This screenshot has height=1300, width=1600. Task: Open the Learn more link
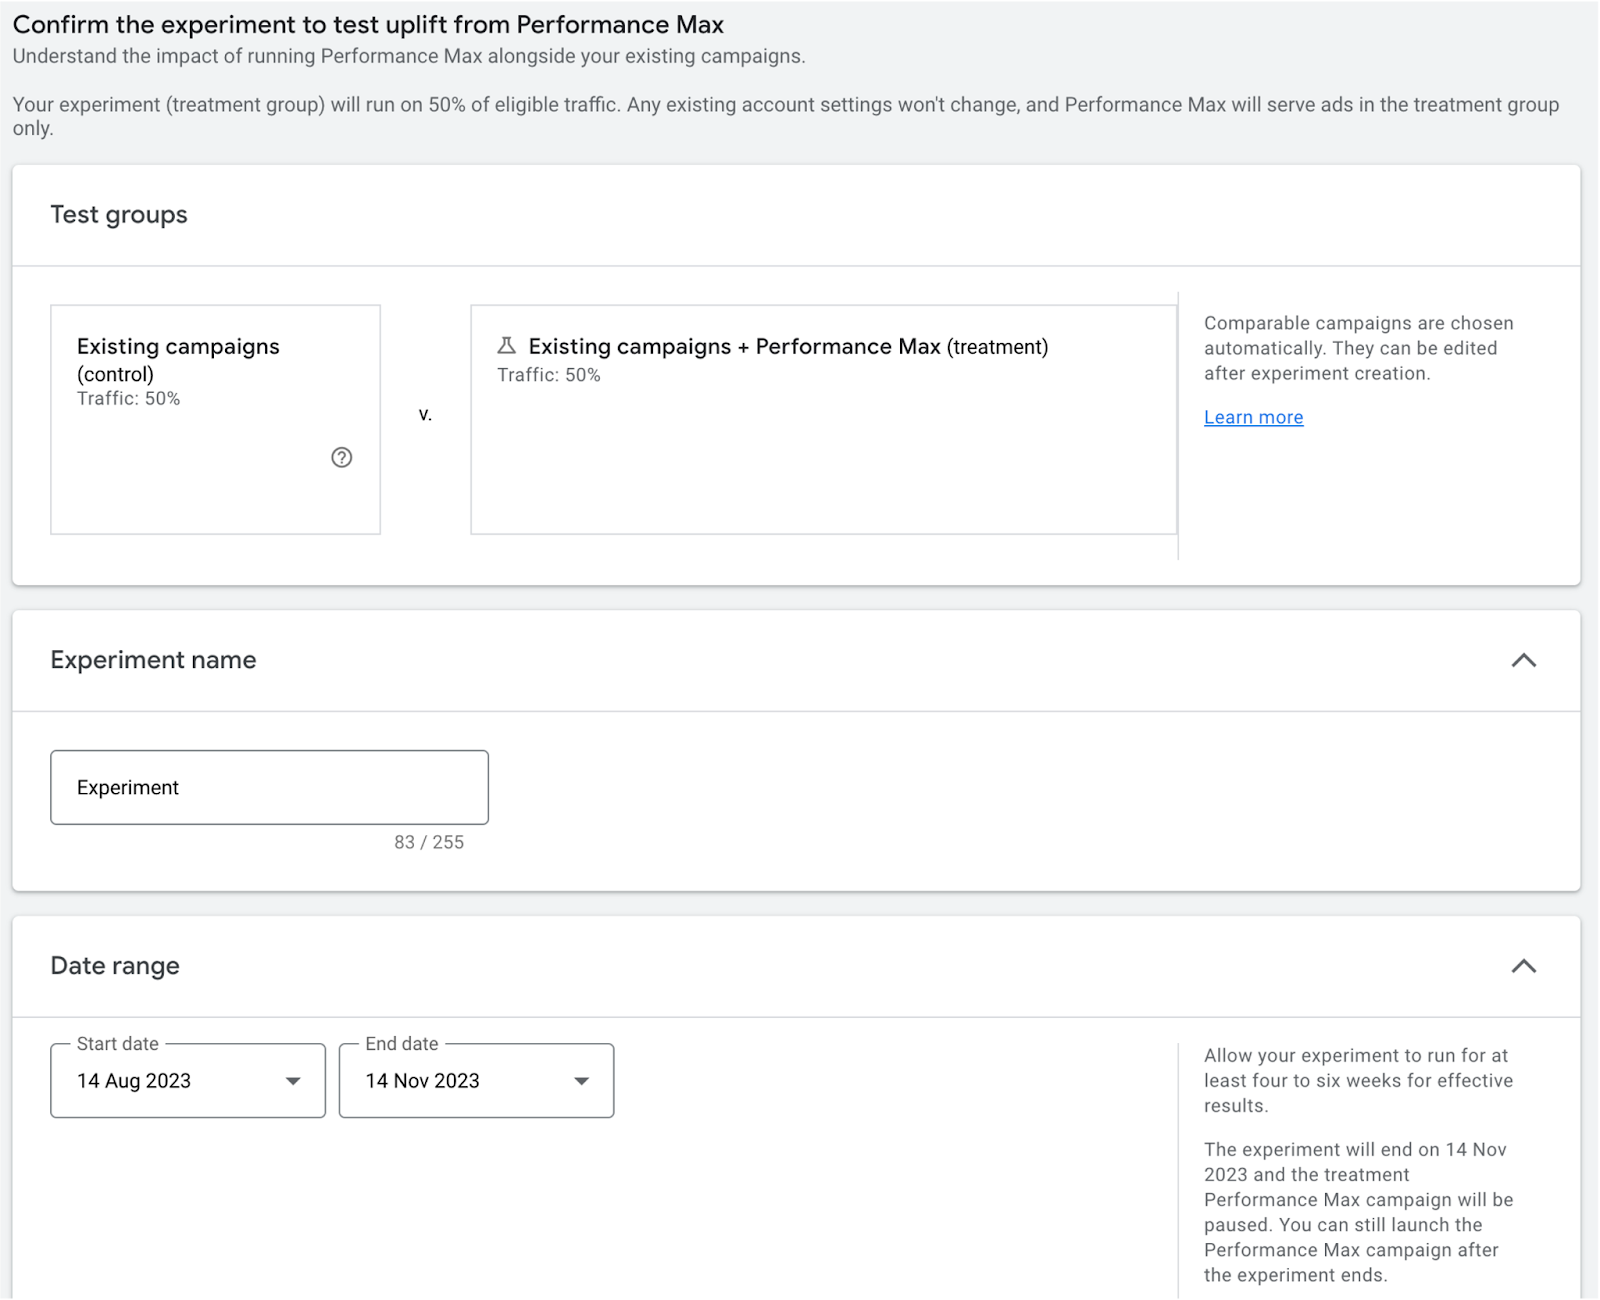click(1253, 418)
